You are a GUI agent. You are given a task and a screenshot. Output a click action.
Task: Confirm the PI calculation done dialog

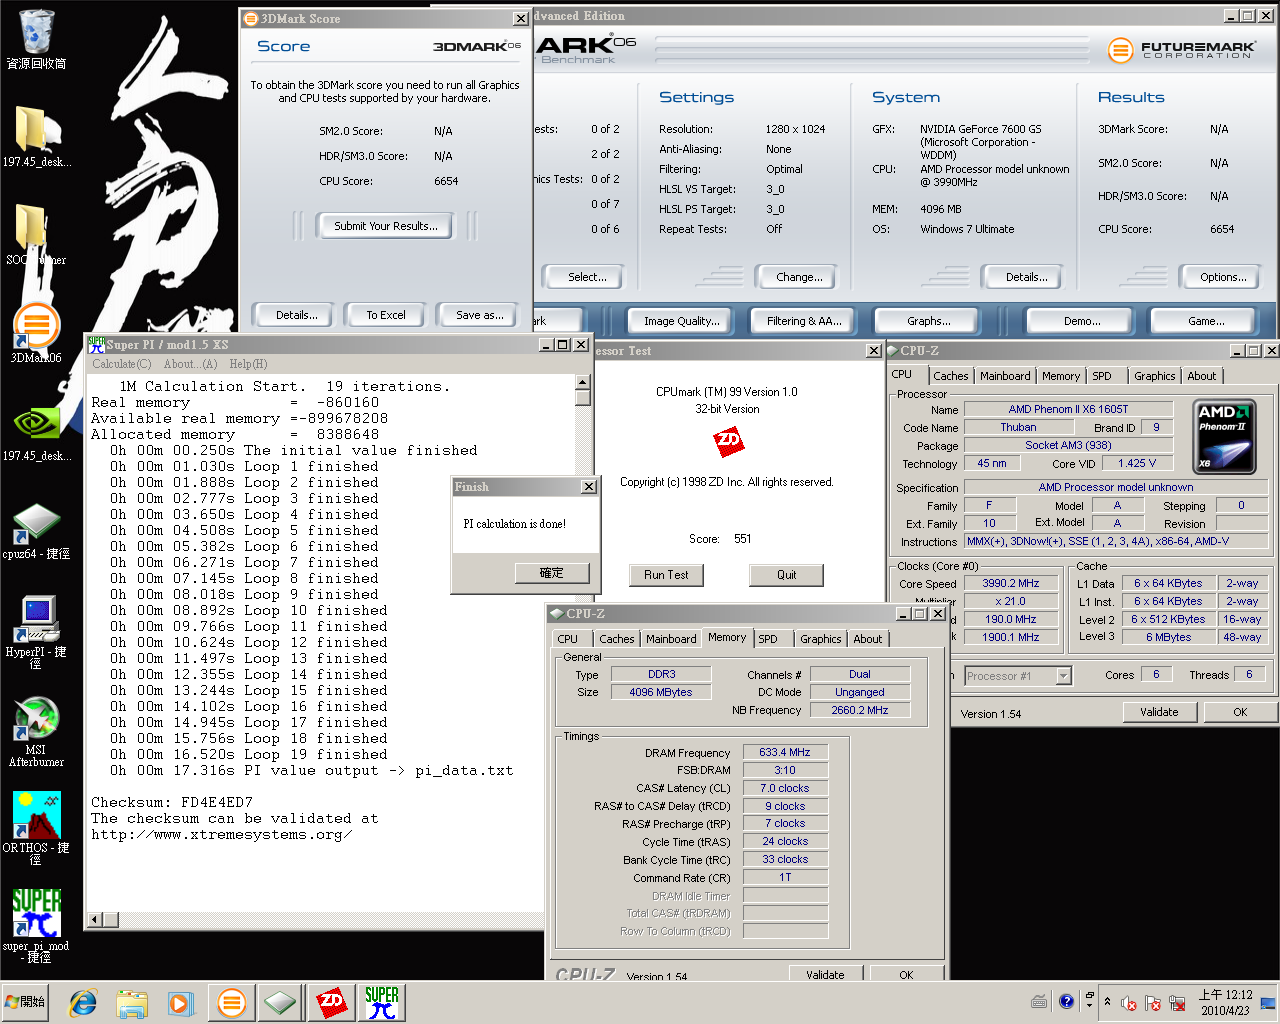551,573
